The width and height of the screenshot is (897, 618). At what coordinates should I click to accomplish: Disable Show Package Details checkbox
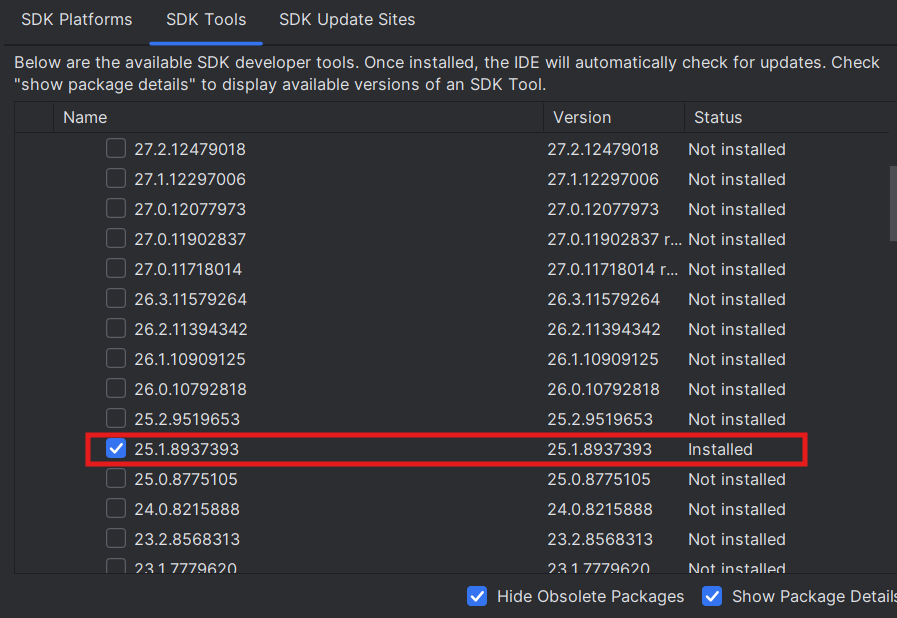click(712, 597)
